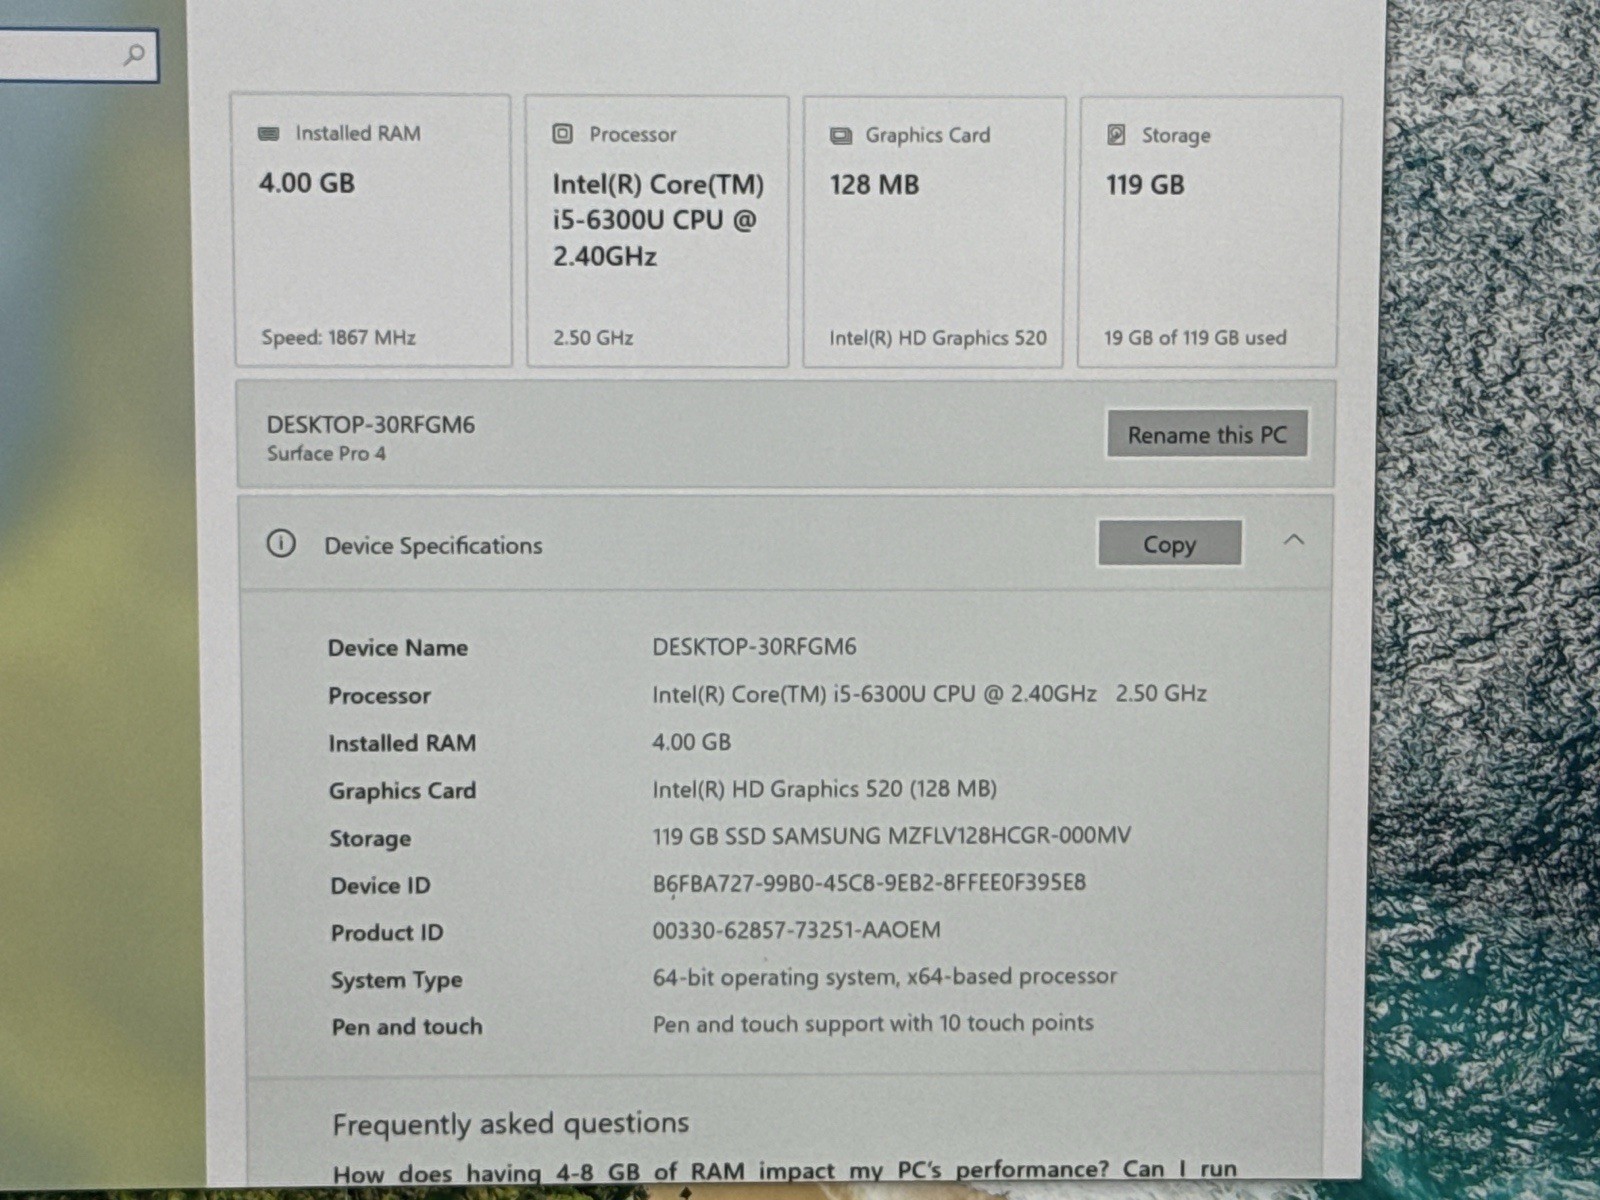This screenshot has width=1600, height=1200.
Task: Copy device specifications
Action: 1169,544
